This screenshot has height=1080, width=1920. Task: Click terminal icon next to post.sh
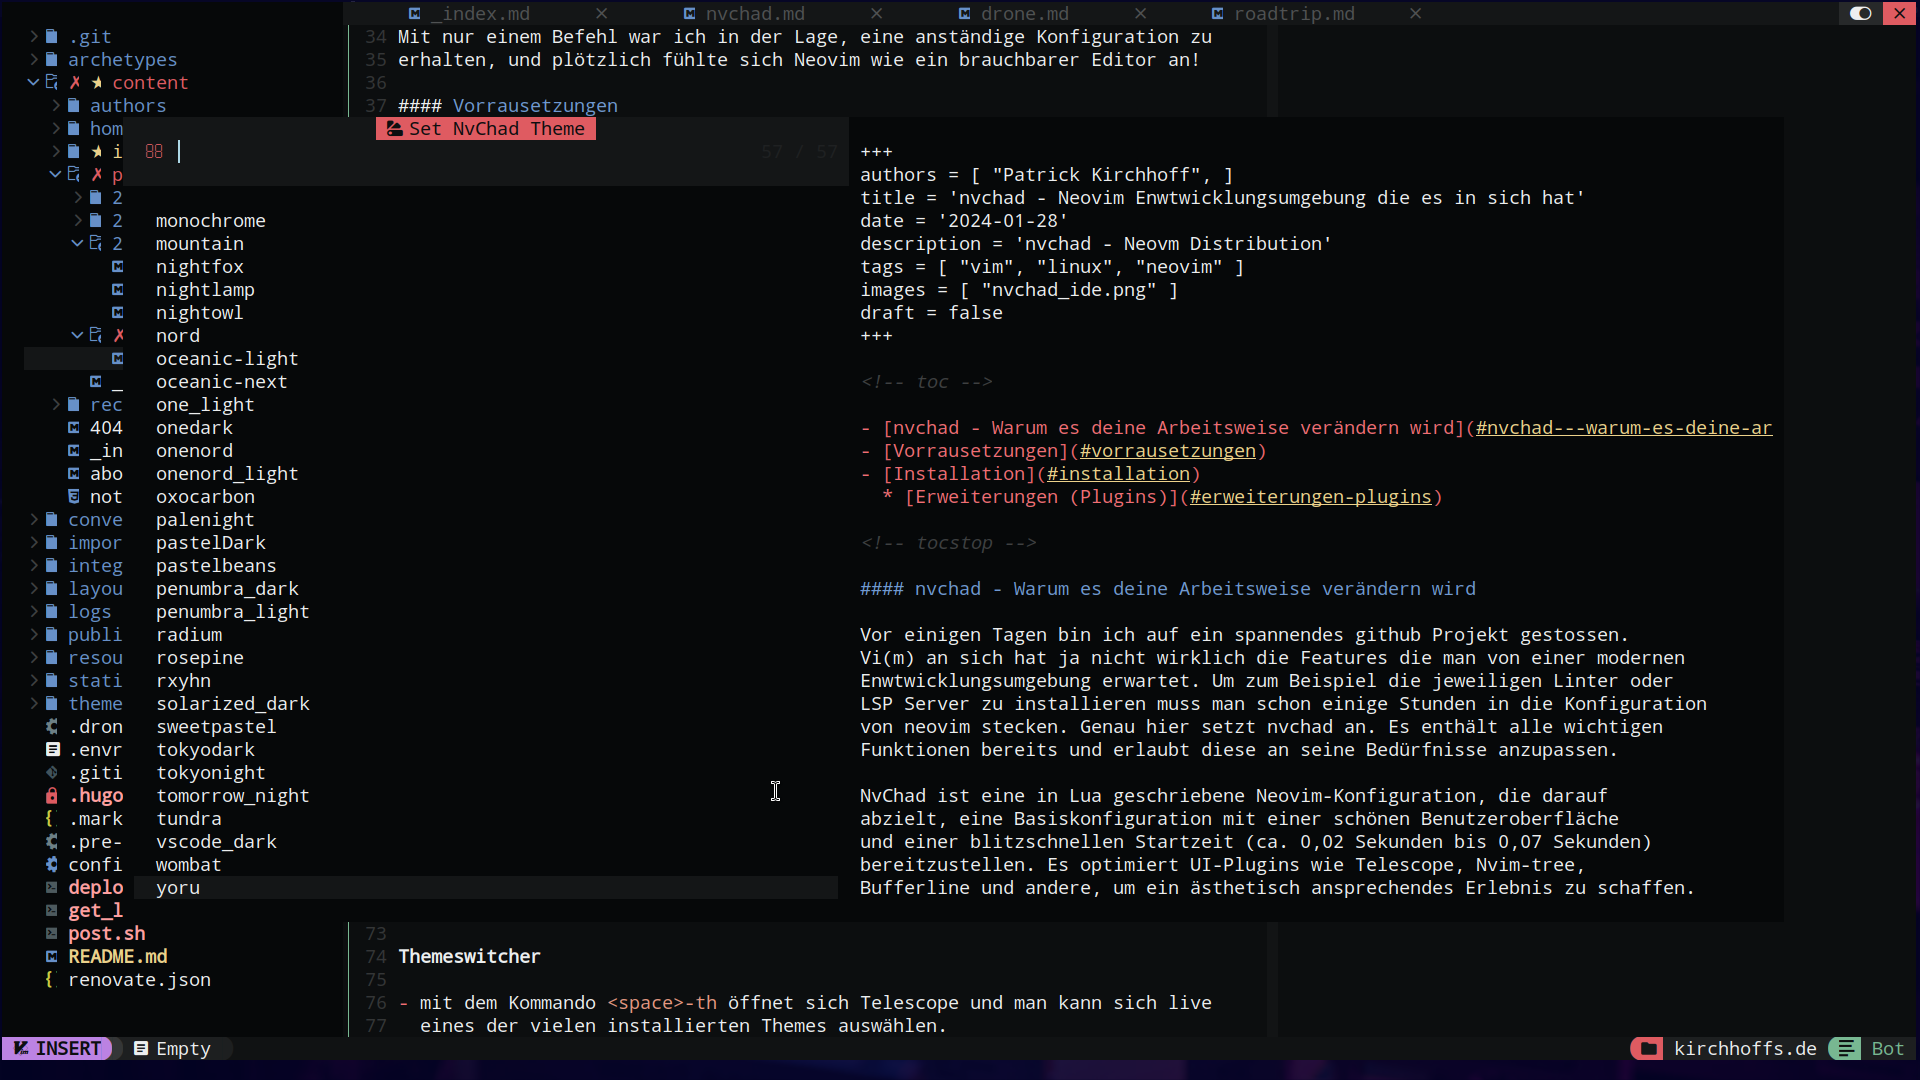(51, 934)
